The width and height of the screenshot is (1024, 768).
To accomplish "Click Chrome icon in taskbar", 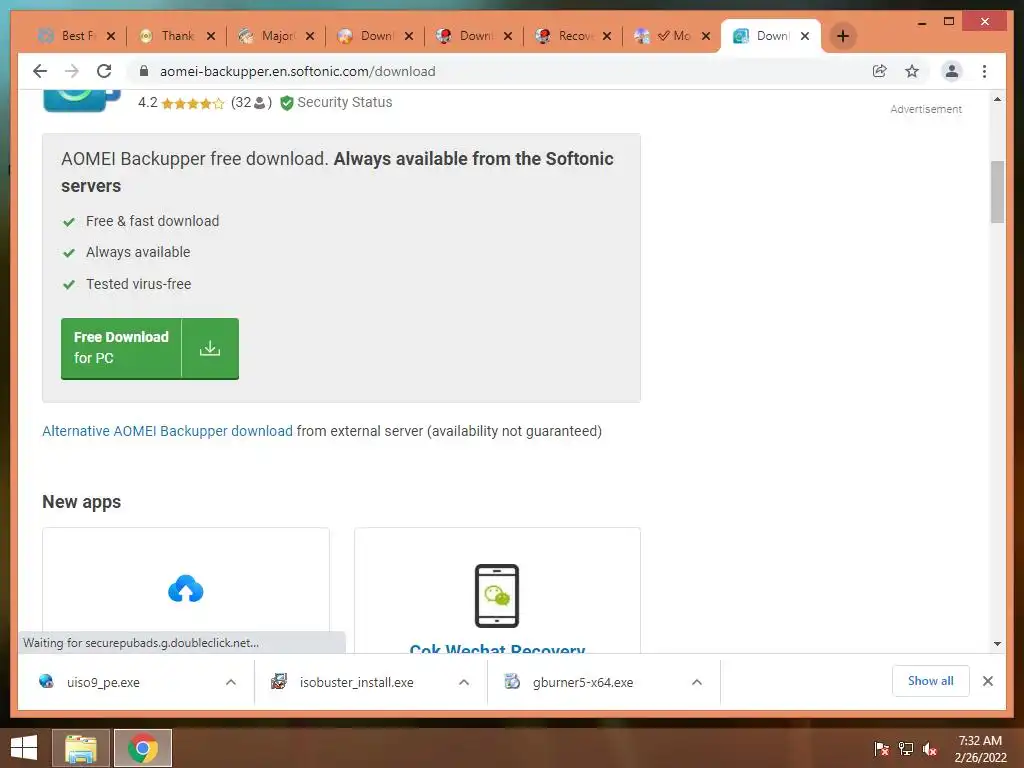I will 143,748.
